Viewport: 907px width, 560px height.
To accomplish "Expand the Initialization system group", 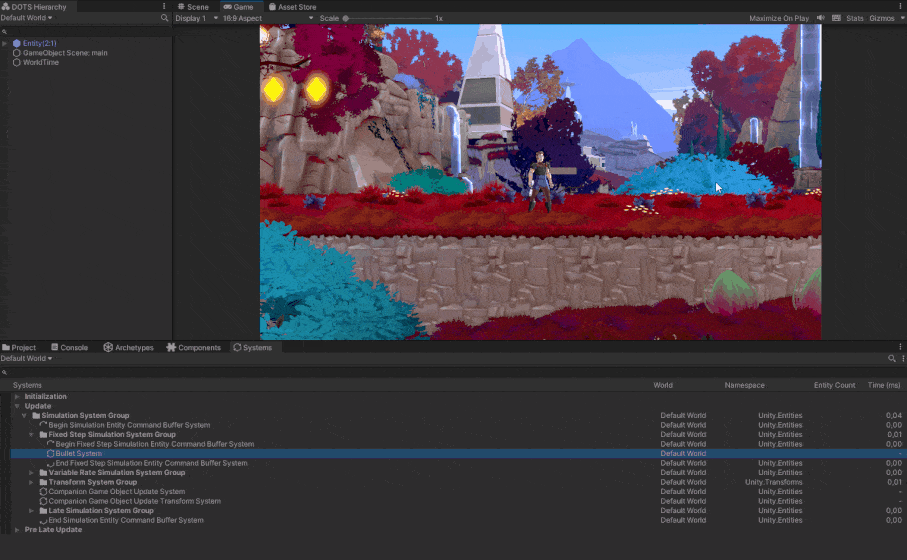I will click(x=17, y=397).
